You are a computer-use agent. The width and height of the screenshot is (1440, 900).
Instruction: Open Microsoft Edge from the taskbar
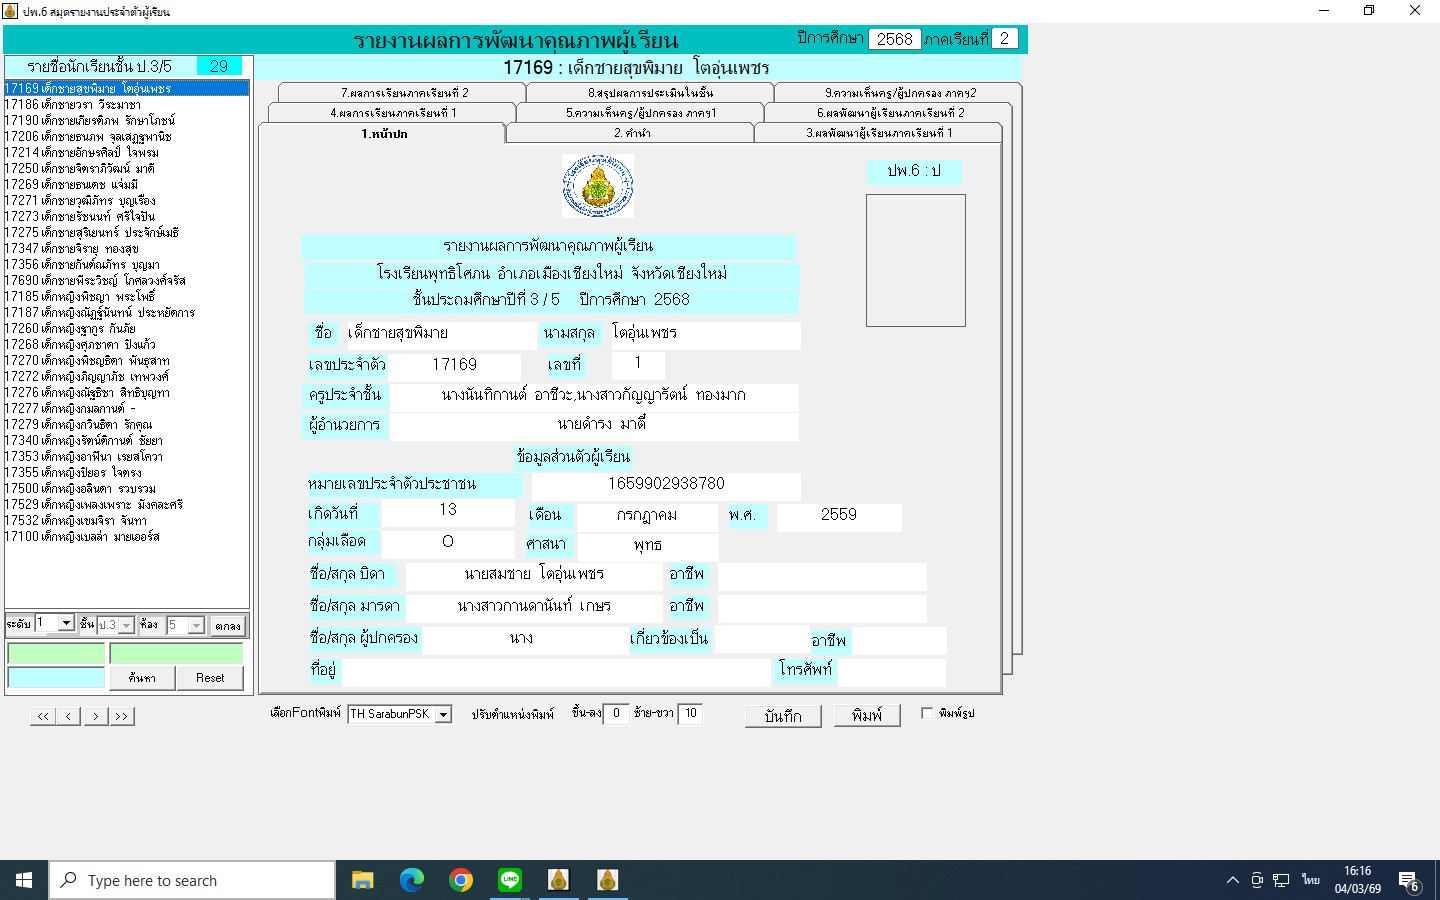(411, 880)
